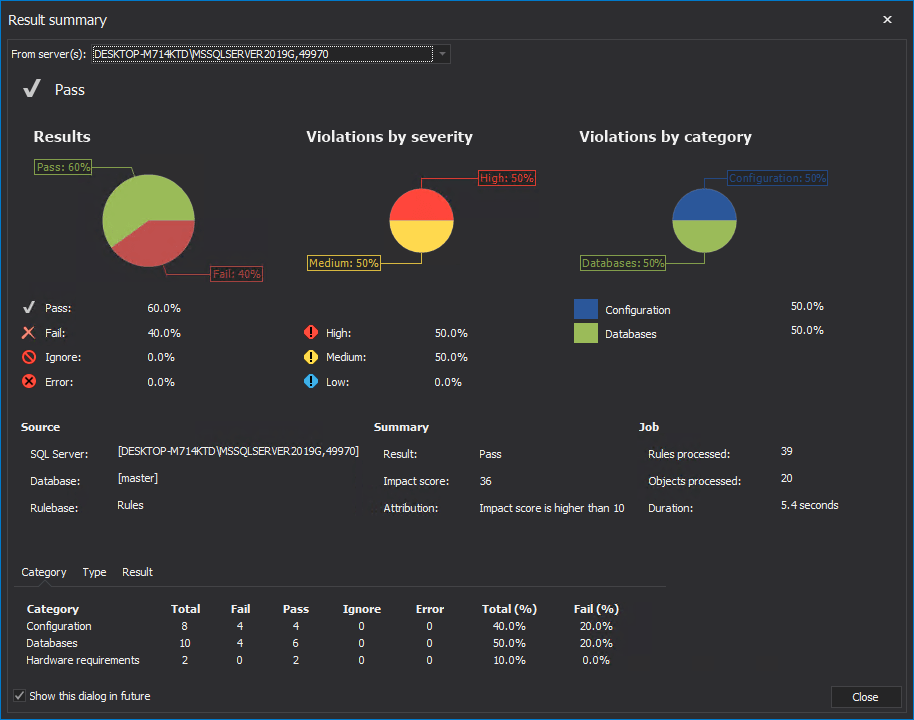Screen dimensions: 914x720
Task: Open the From server(s) dropdown
Action: point(441,54)
